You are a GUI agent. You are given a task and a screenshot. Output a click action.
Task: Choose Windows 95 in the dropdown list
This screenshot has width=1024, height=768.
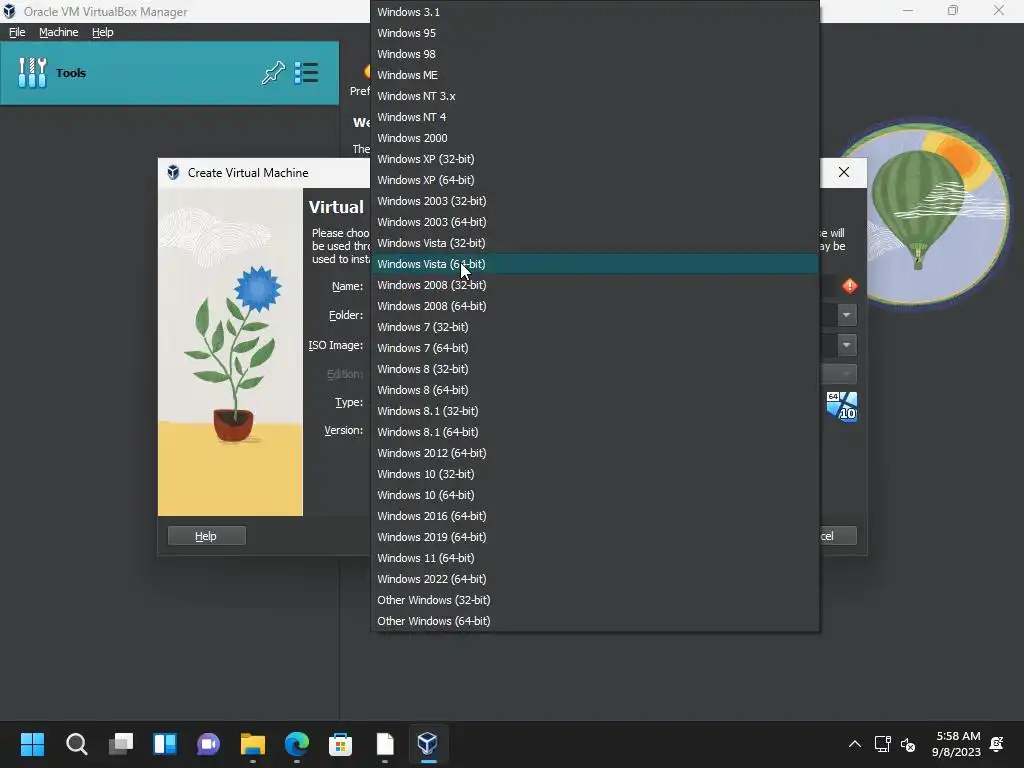click(595, 33)
